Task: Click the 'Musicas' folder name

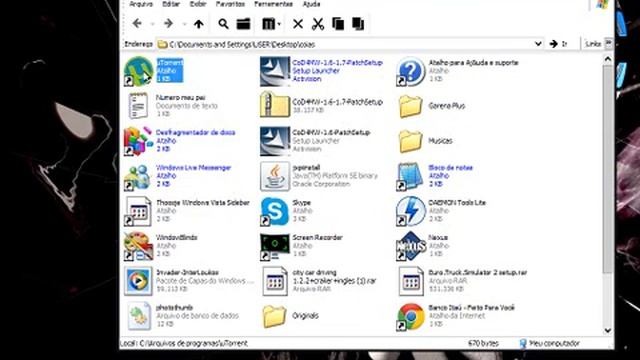Action: point(440,141)
